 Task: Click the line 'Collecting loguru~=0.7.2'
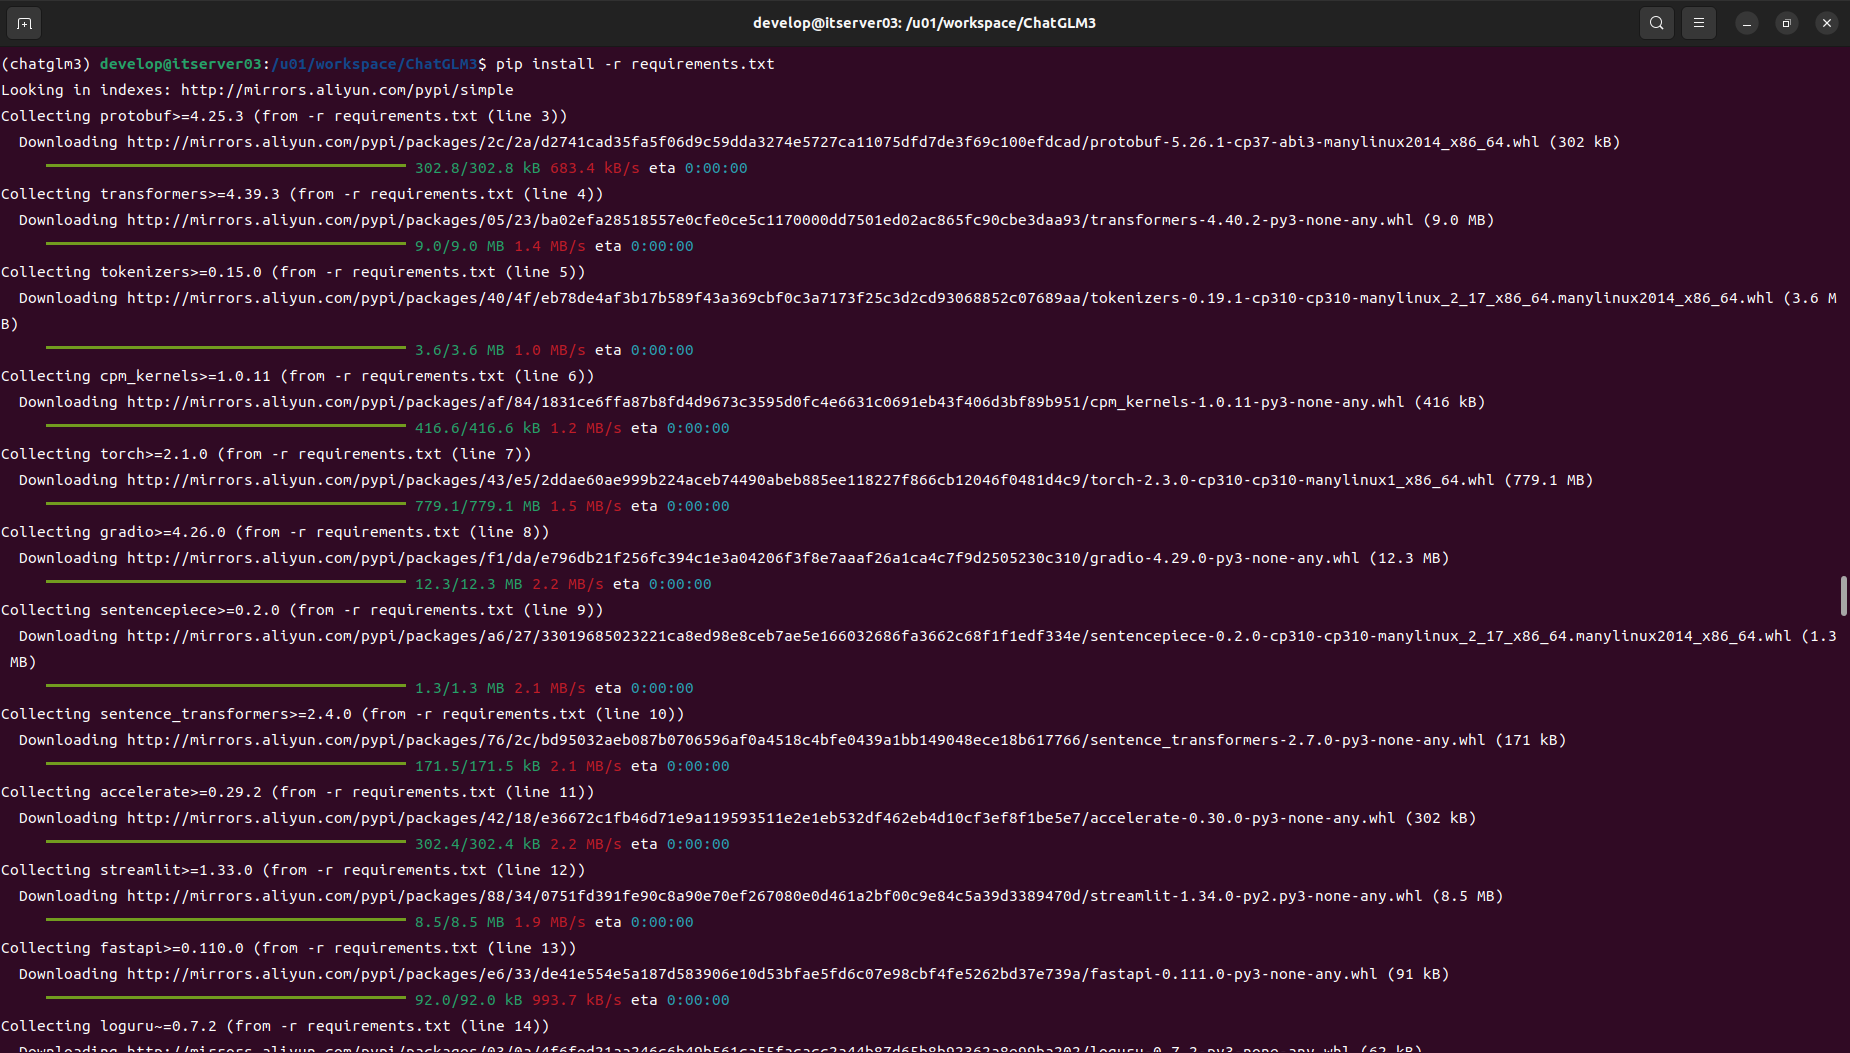tap(275, 1026)
